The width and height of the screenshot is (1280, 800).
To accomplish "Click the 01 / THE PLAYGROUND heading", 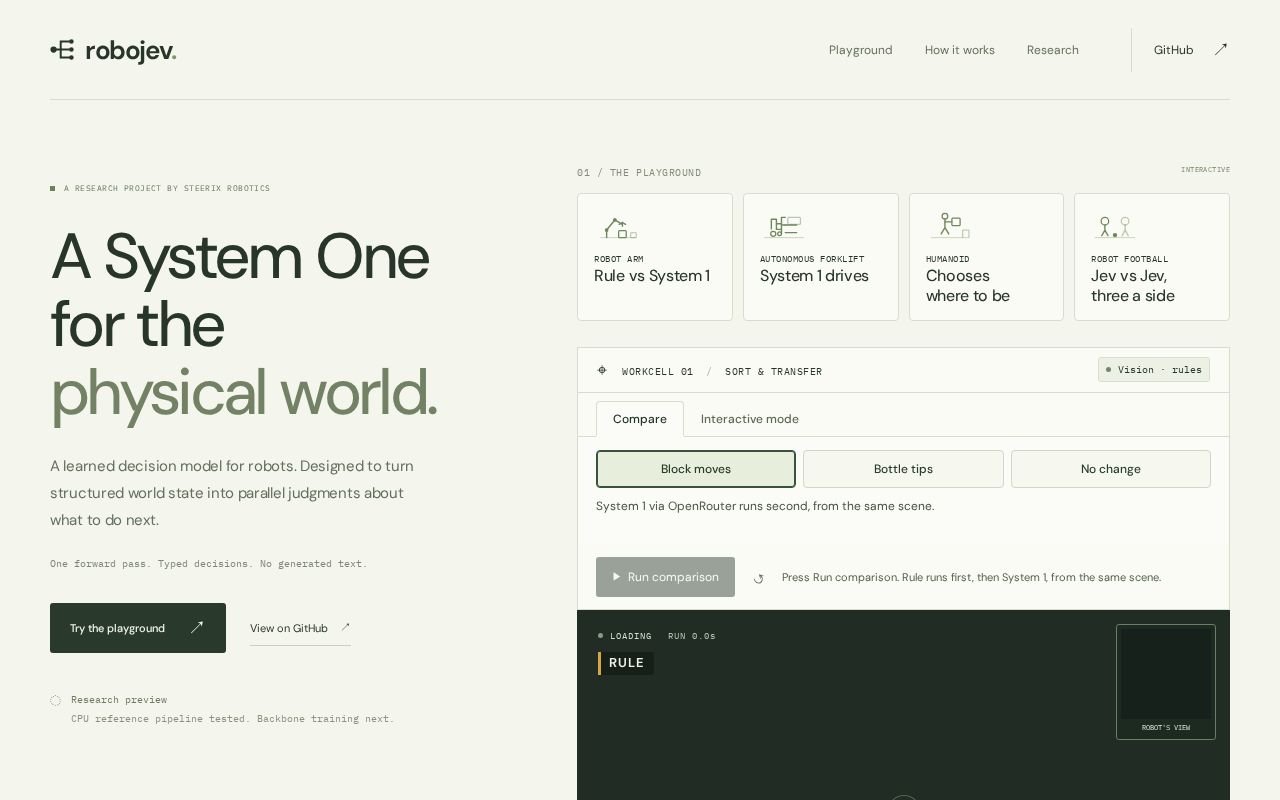I will pos(639,173).
